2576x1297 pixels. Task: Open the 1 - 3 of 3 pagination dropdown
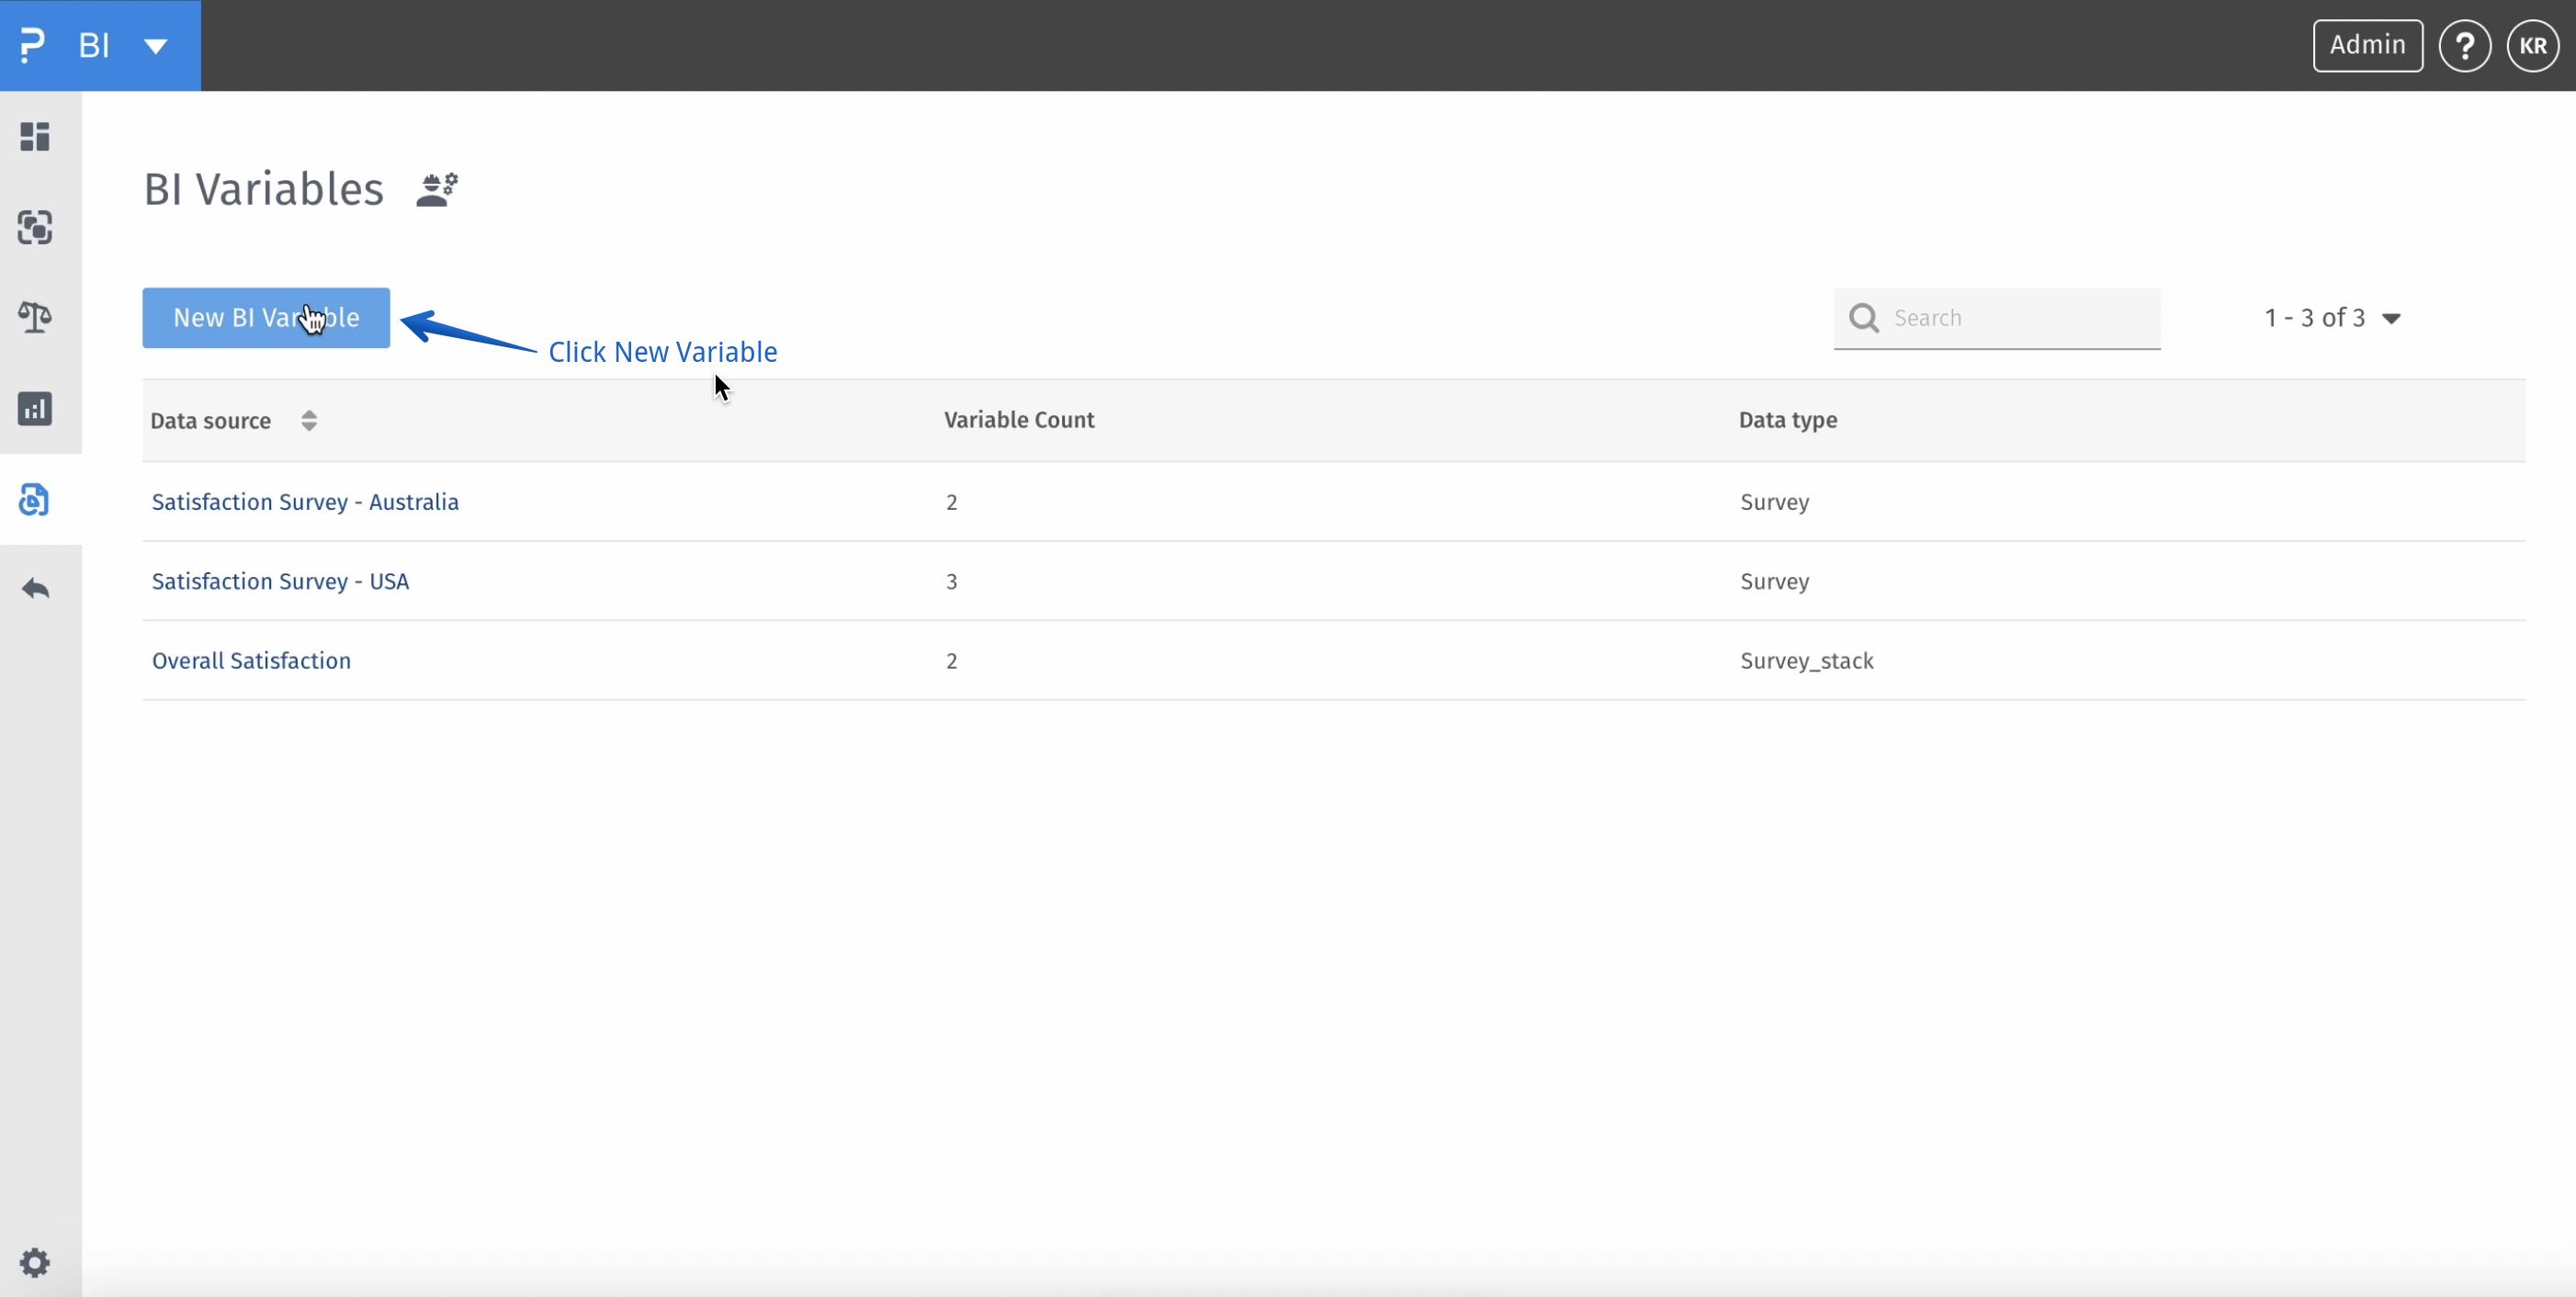click(2391, 319)
